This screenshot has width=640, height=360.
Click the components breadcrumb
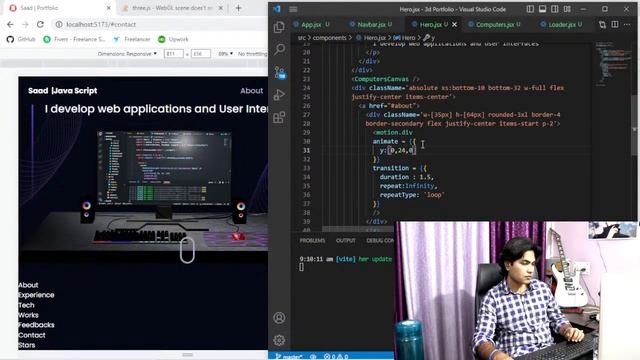(329, 38)
